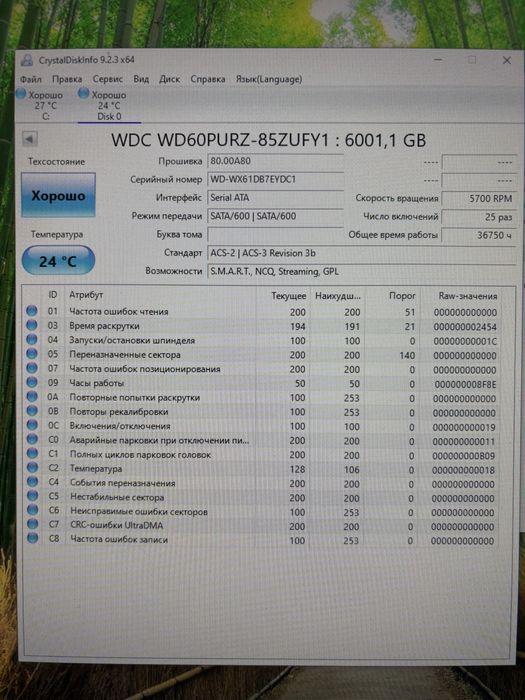The image size is (525, 700).
Task: Select the CRC-ошибки UltraDMA row
Action: pos(262,525)
